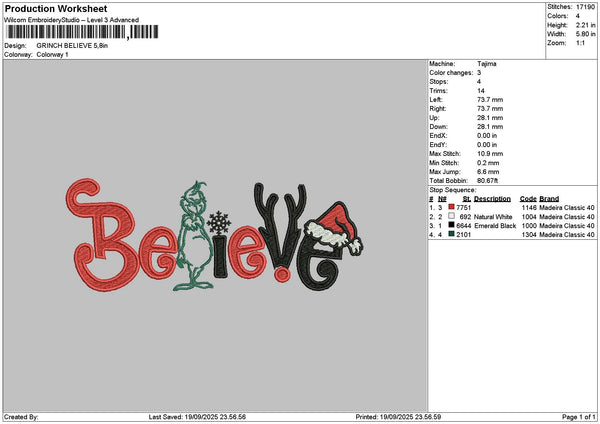Click the 'Colorway 1' value
This screenshot has width=600, height=424.
point(52,55)
